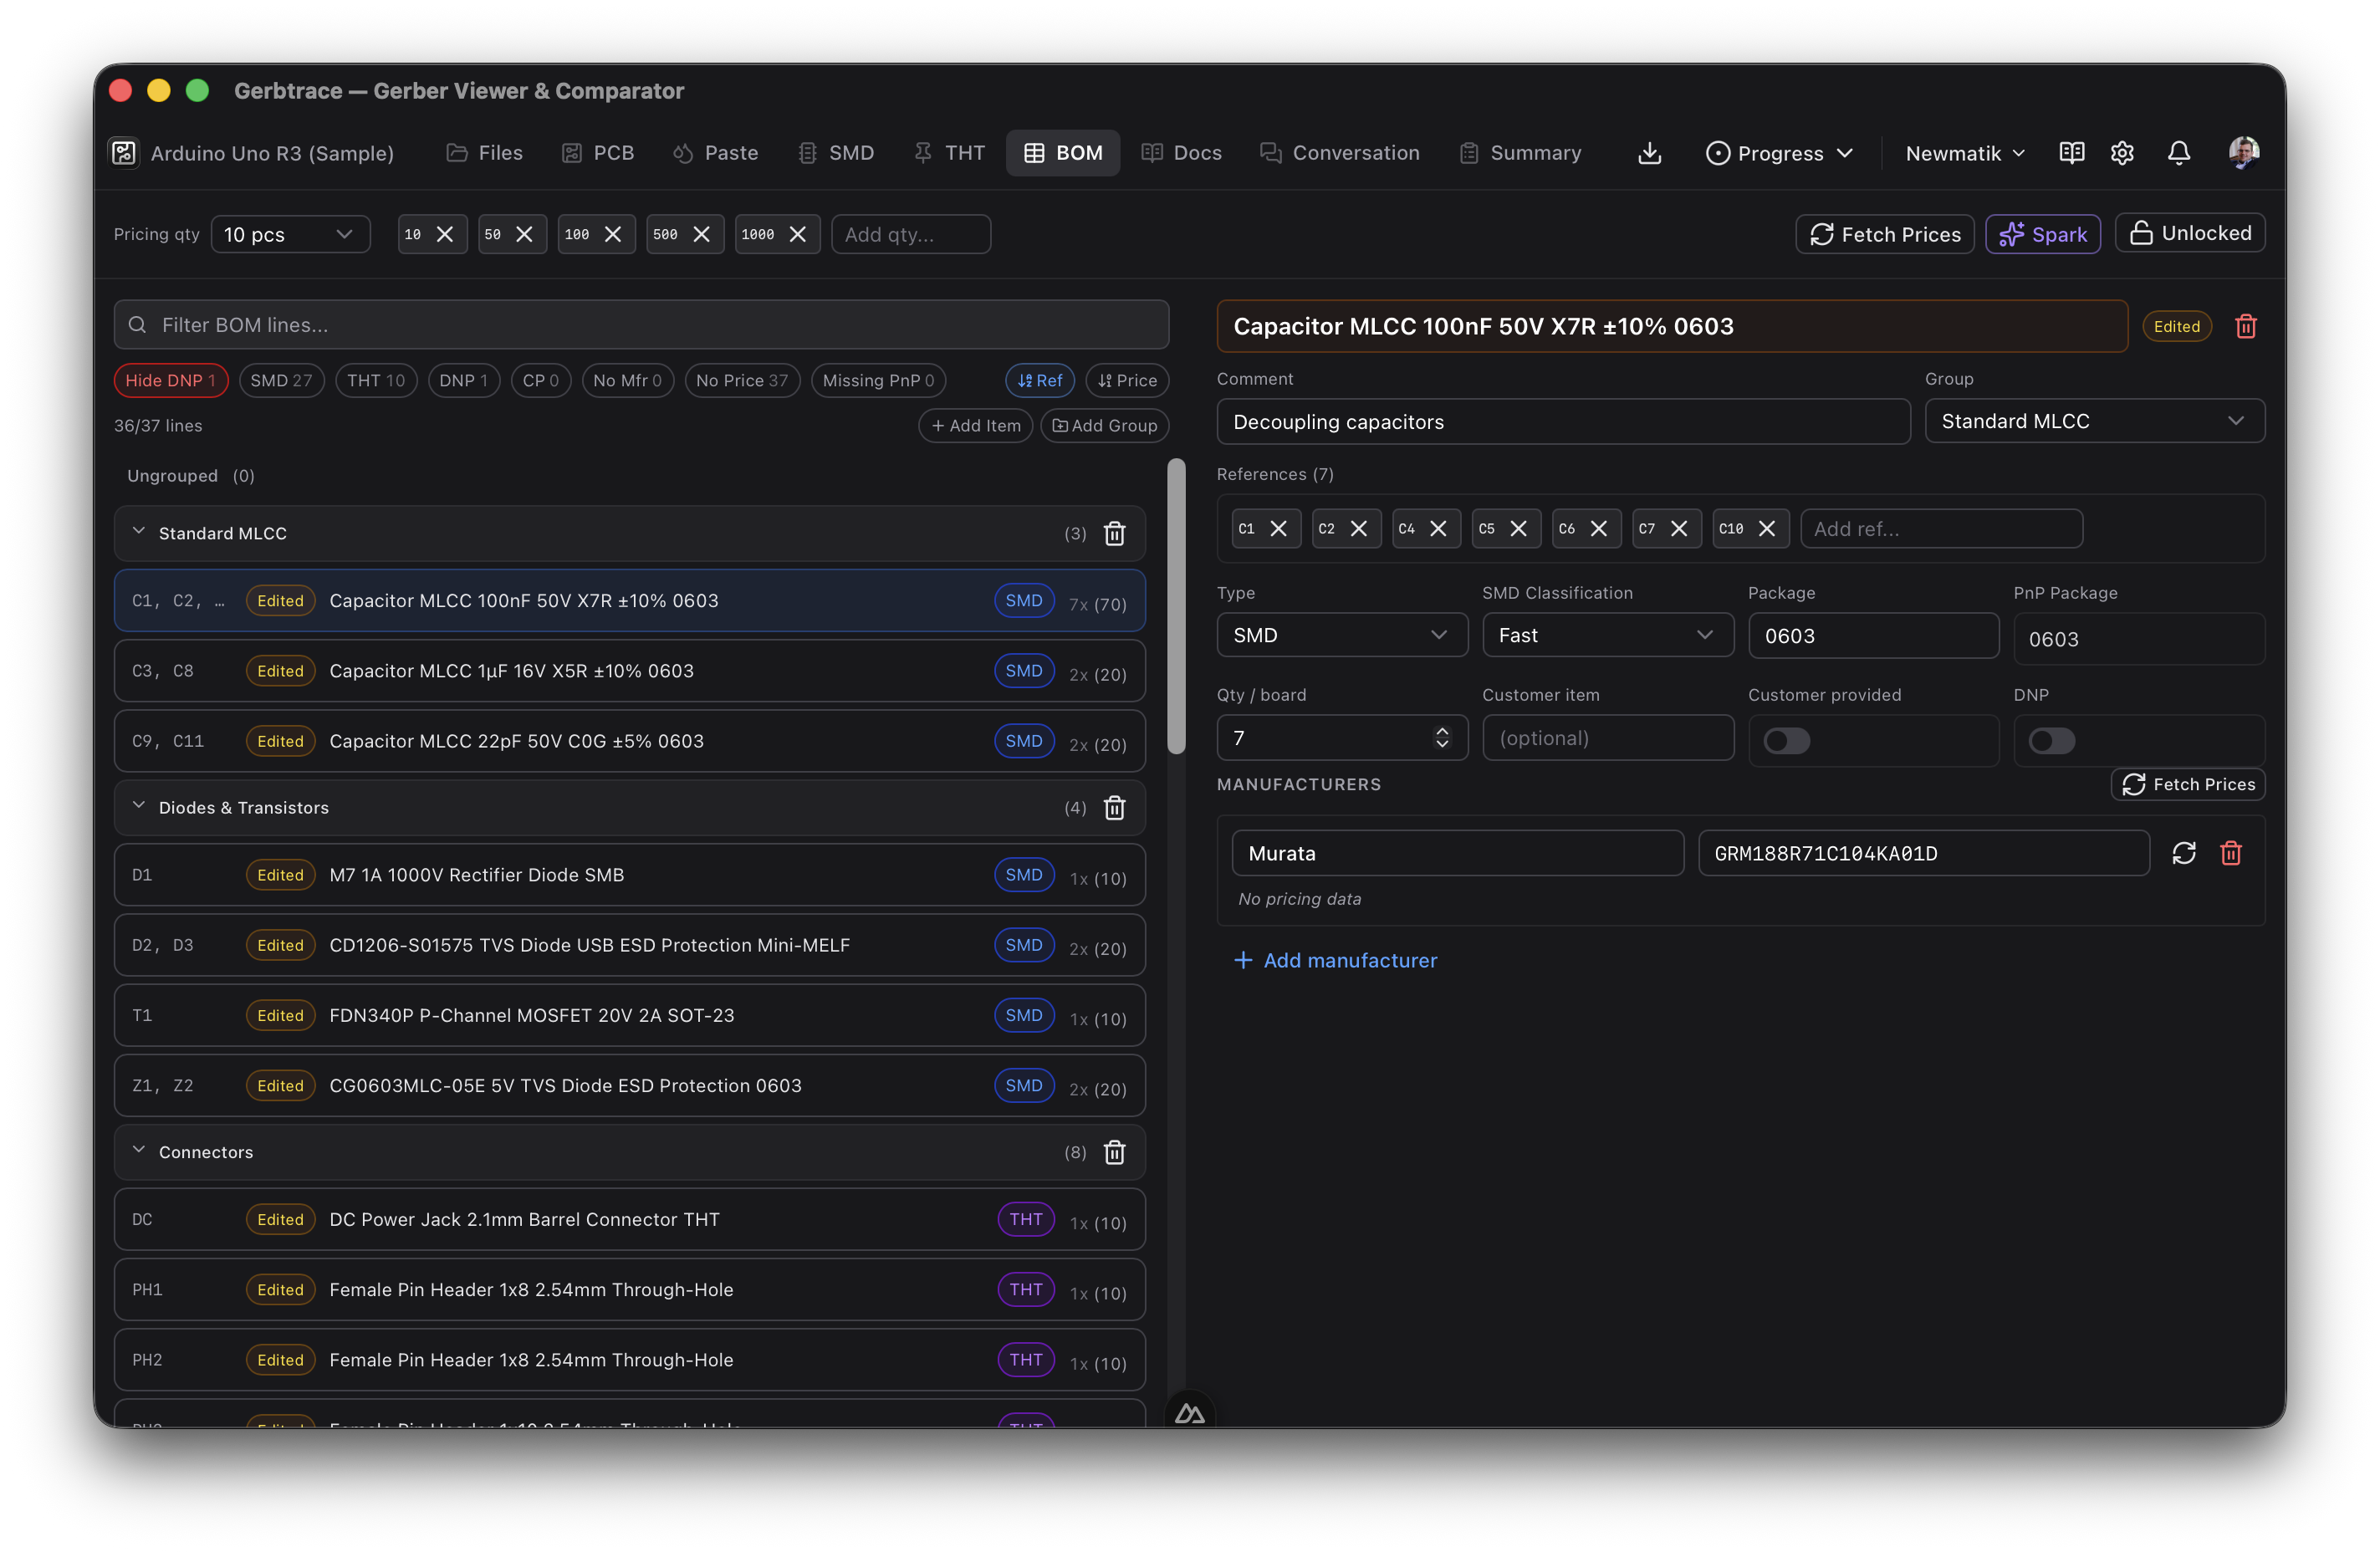
Task: Click the Add Item button
Action: pos(975,425)
